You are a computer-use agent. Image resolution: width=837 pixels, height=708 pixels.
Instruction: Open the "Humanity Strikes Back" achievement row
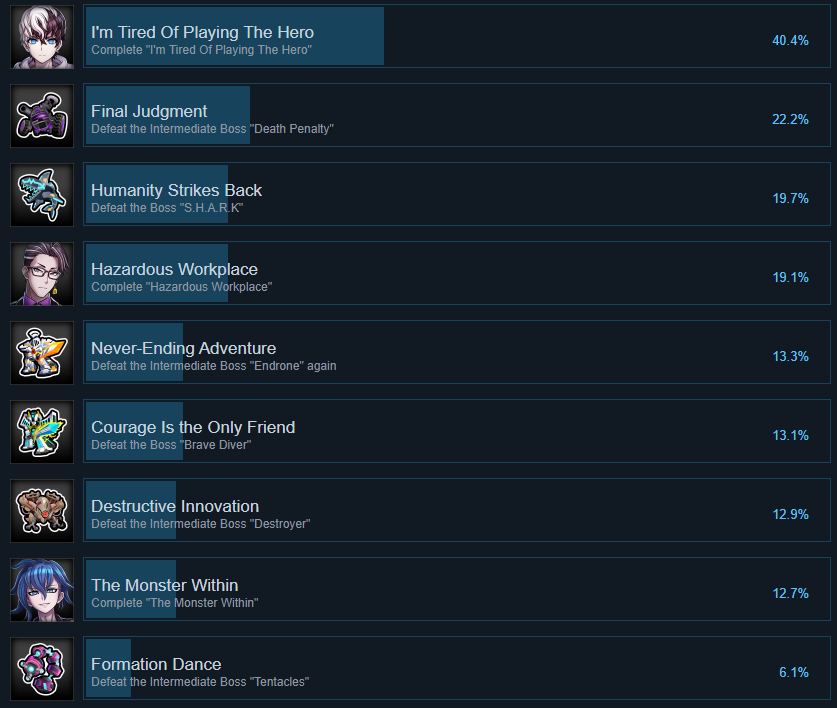pos(457,194)
